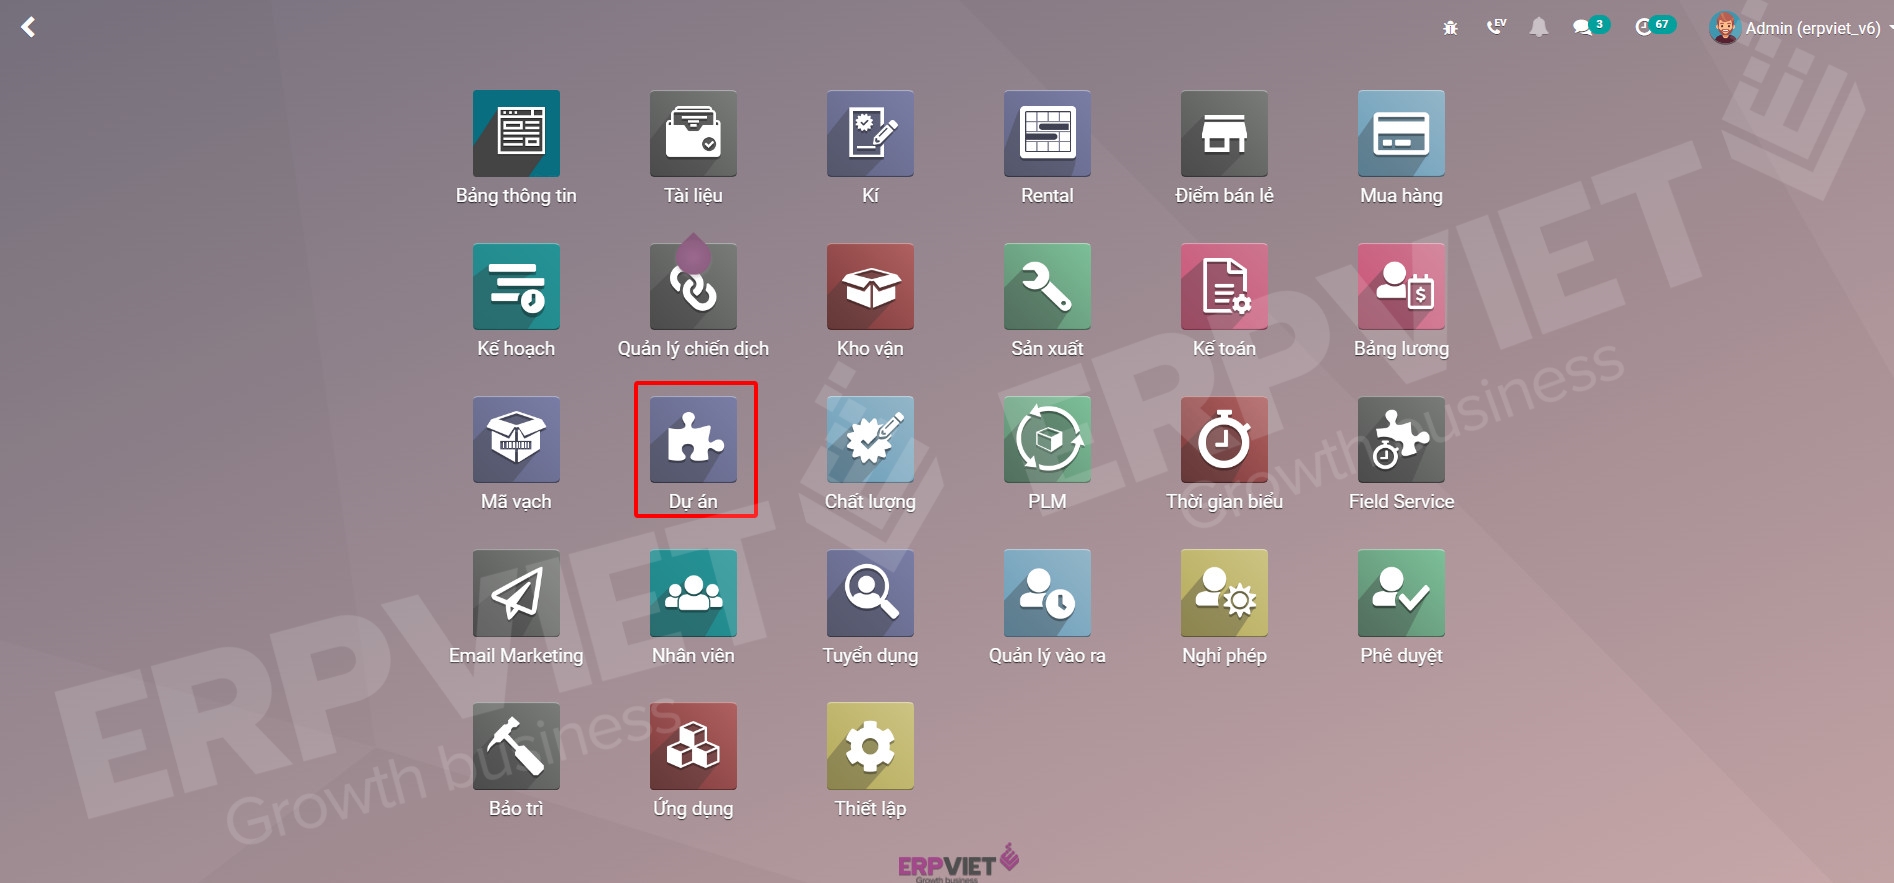Open the Bảng lương payroll app

pyautogui.click(x=1401, y=287)
